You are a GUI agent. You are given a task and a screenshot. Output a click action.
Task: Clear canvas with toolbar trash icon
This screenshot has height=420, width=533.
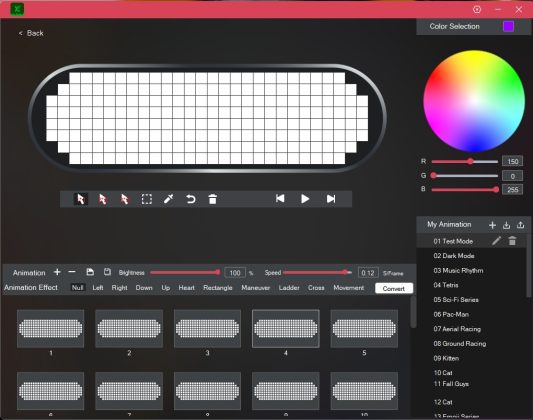point(212,199)
